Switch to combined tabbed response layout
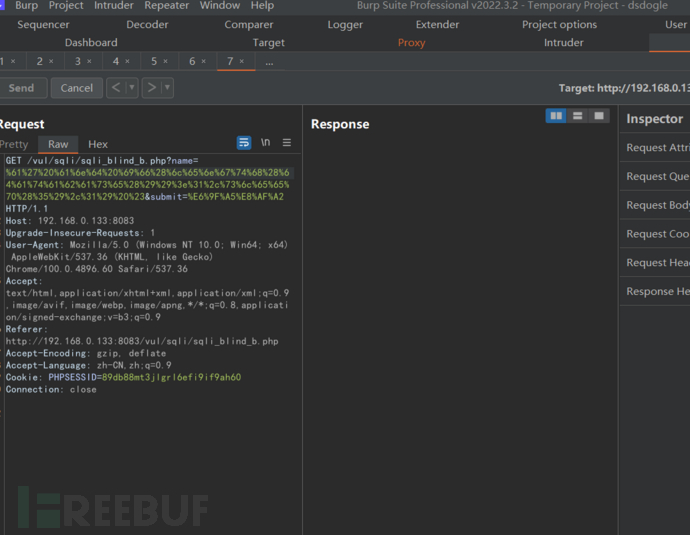This screenshot has width=690, height=535. pyautogui.click(x=599, y=116)
